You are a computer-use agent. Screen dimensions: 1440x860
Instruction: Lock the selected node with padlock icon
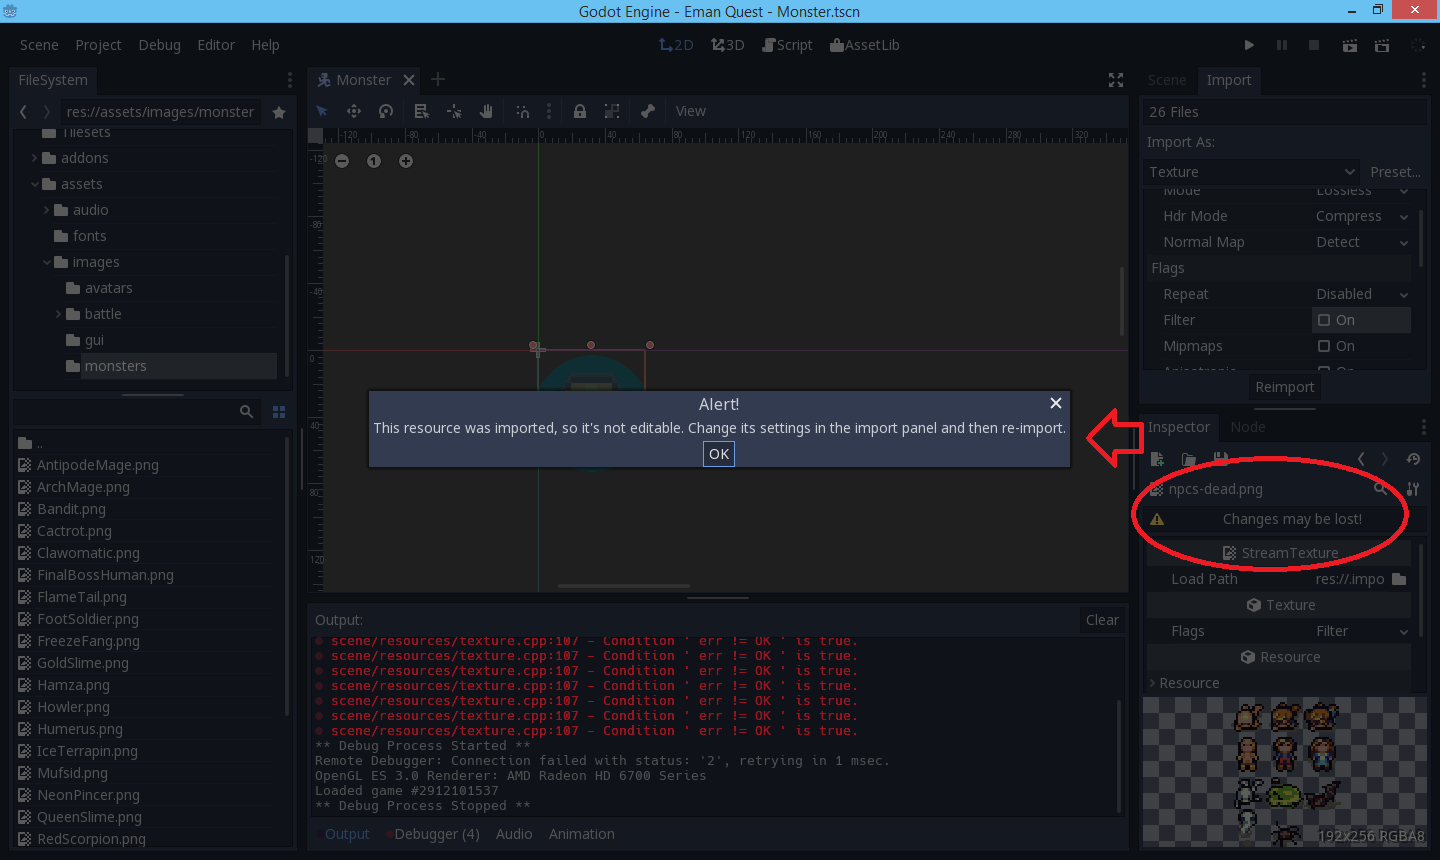580,111
